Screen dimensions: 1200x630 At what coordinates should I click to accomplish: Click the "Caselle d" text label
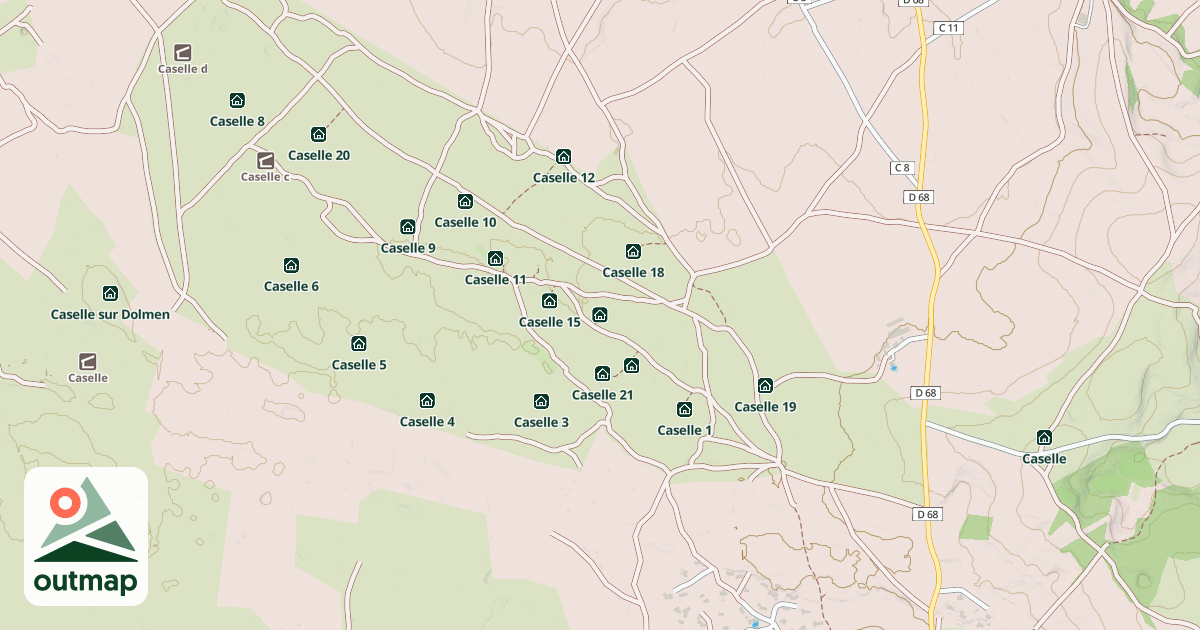pos(183,69)
